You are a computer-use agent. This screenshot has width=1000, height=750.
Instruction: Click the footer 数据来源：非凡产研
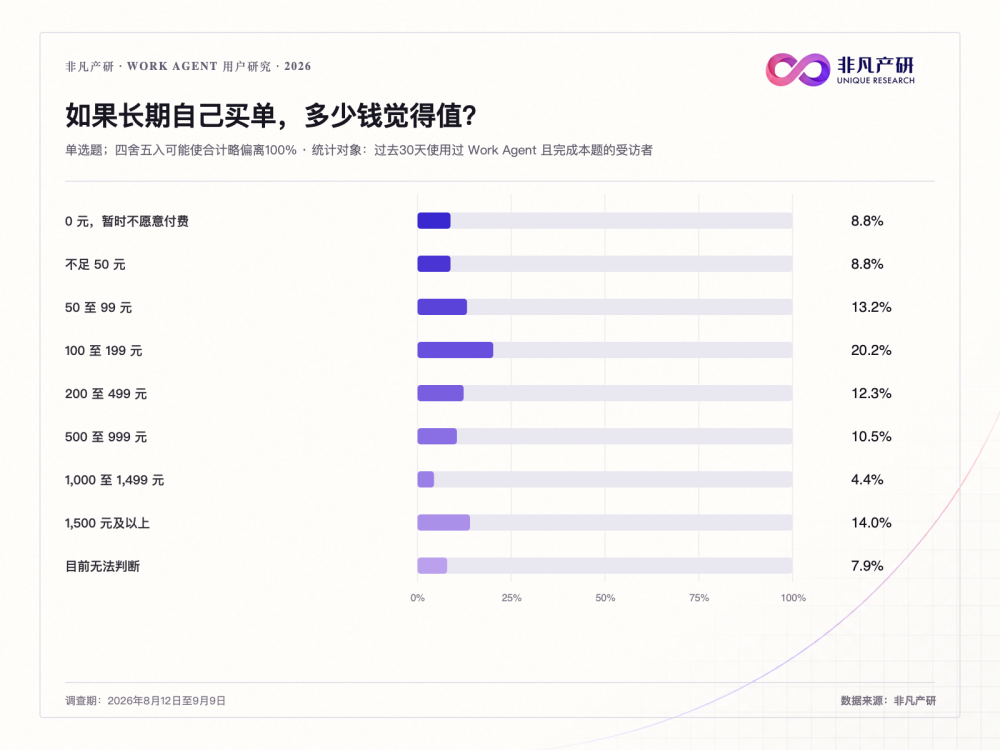pyautogui.click(x=888, y=701)
